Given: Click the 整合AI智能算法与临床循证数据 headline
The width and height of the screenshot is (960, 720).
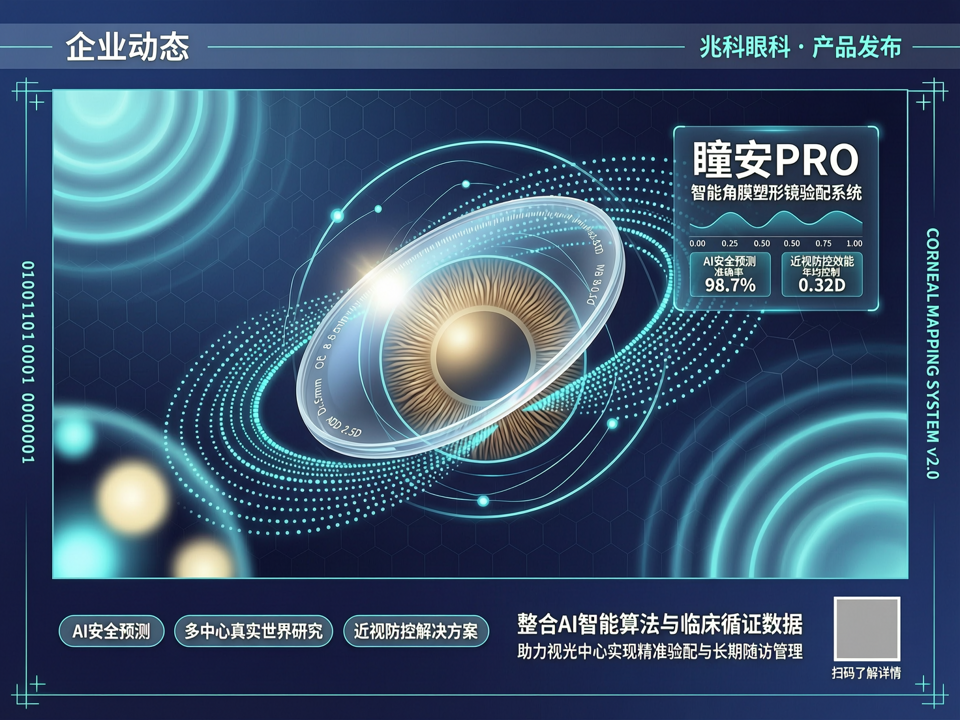Looking at the screenshot, I should [660, 624].
